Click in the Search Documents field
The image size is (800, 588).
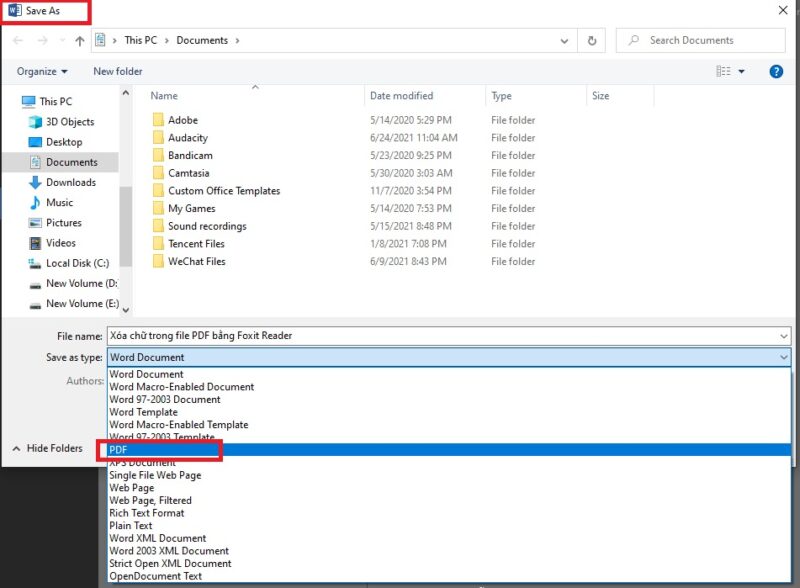(x=701, y=40)
